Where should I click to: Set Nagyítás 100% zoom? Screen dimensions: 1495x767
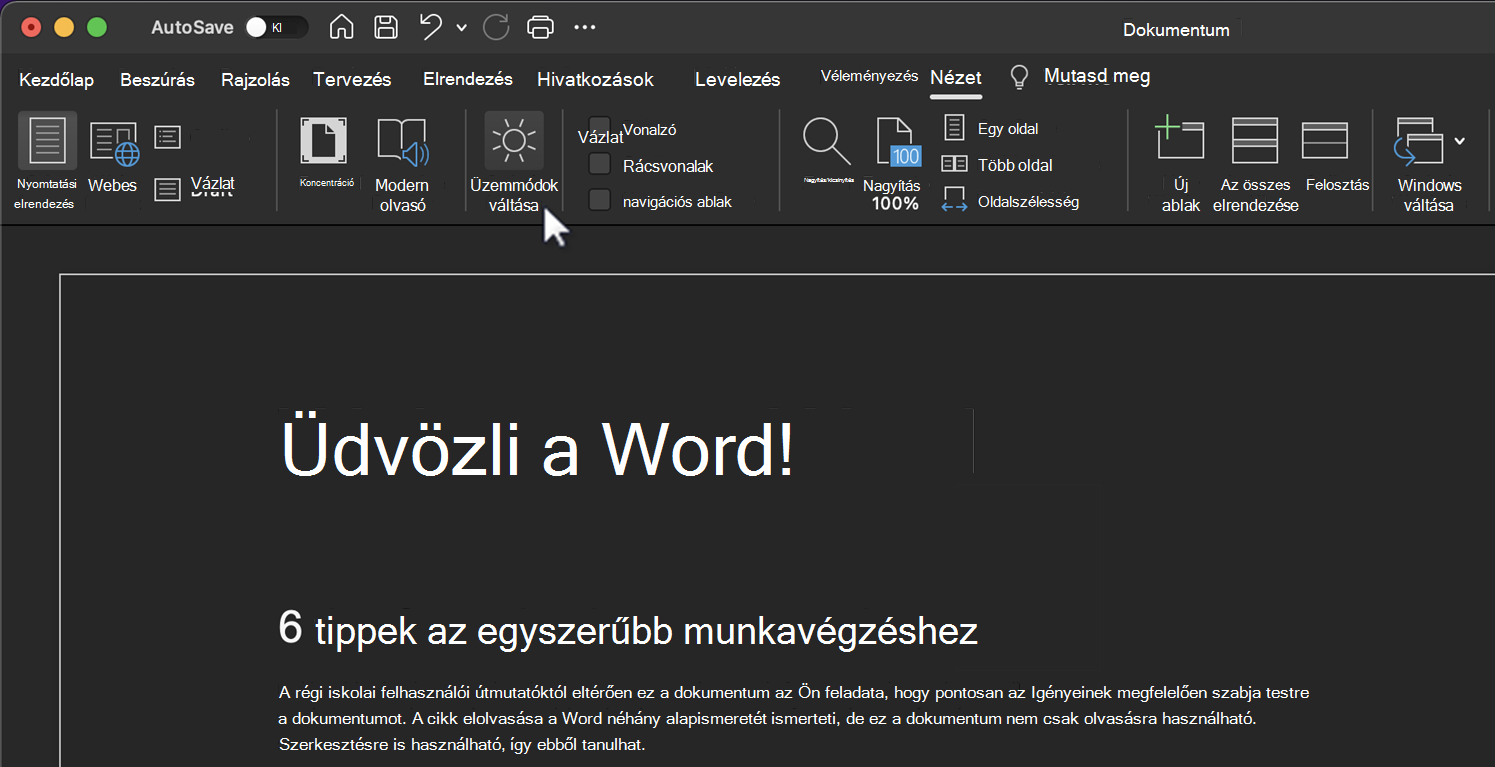coord(897,141)
